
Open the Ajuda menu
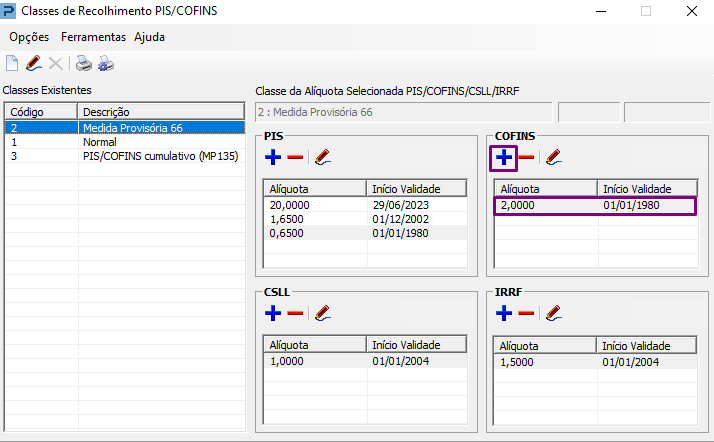[x=149, y=37]
